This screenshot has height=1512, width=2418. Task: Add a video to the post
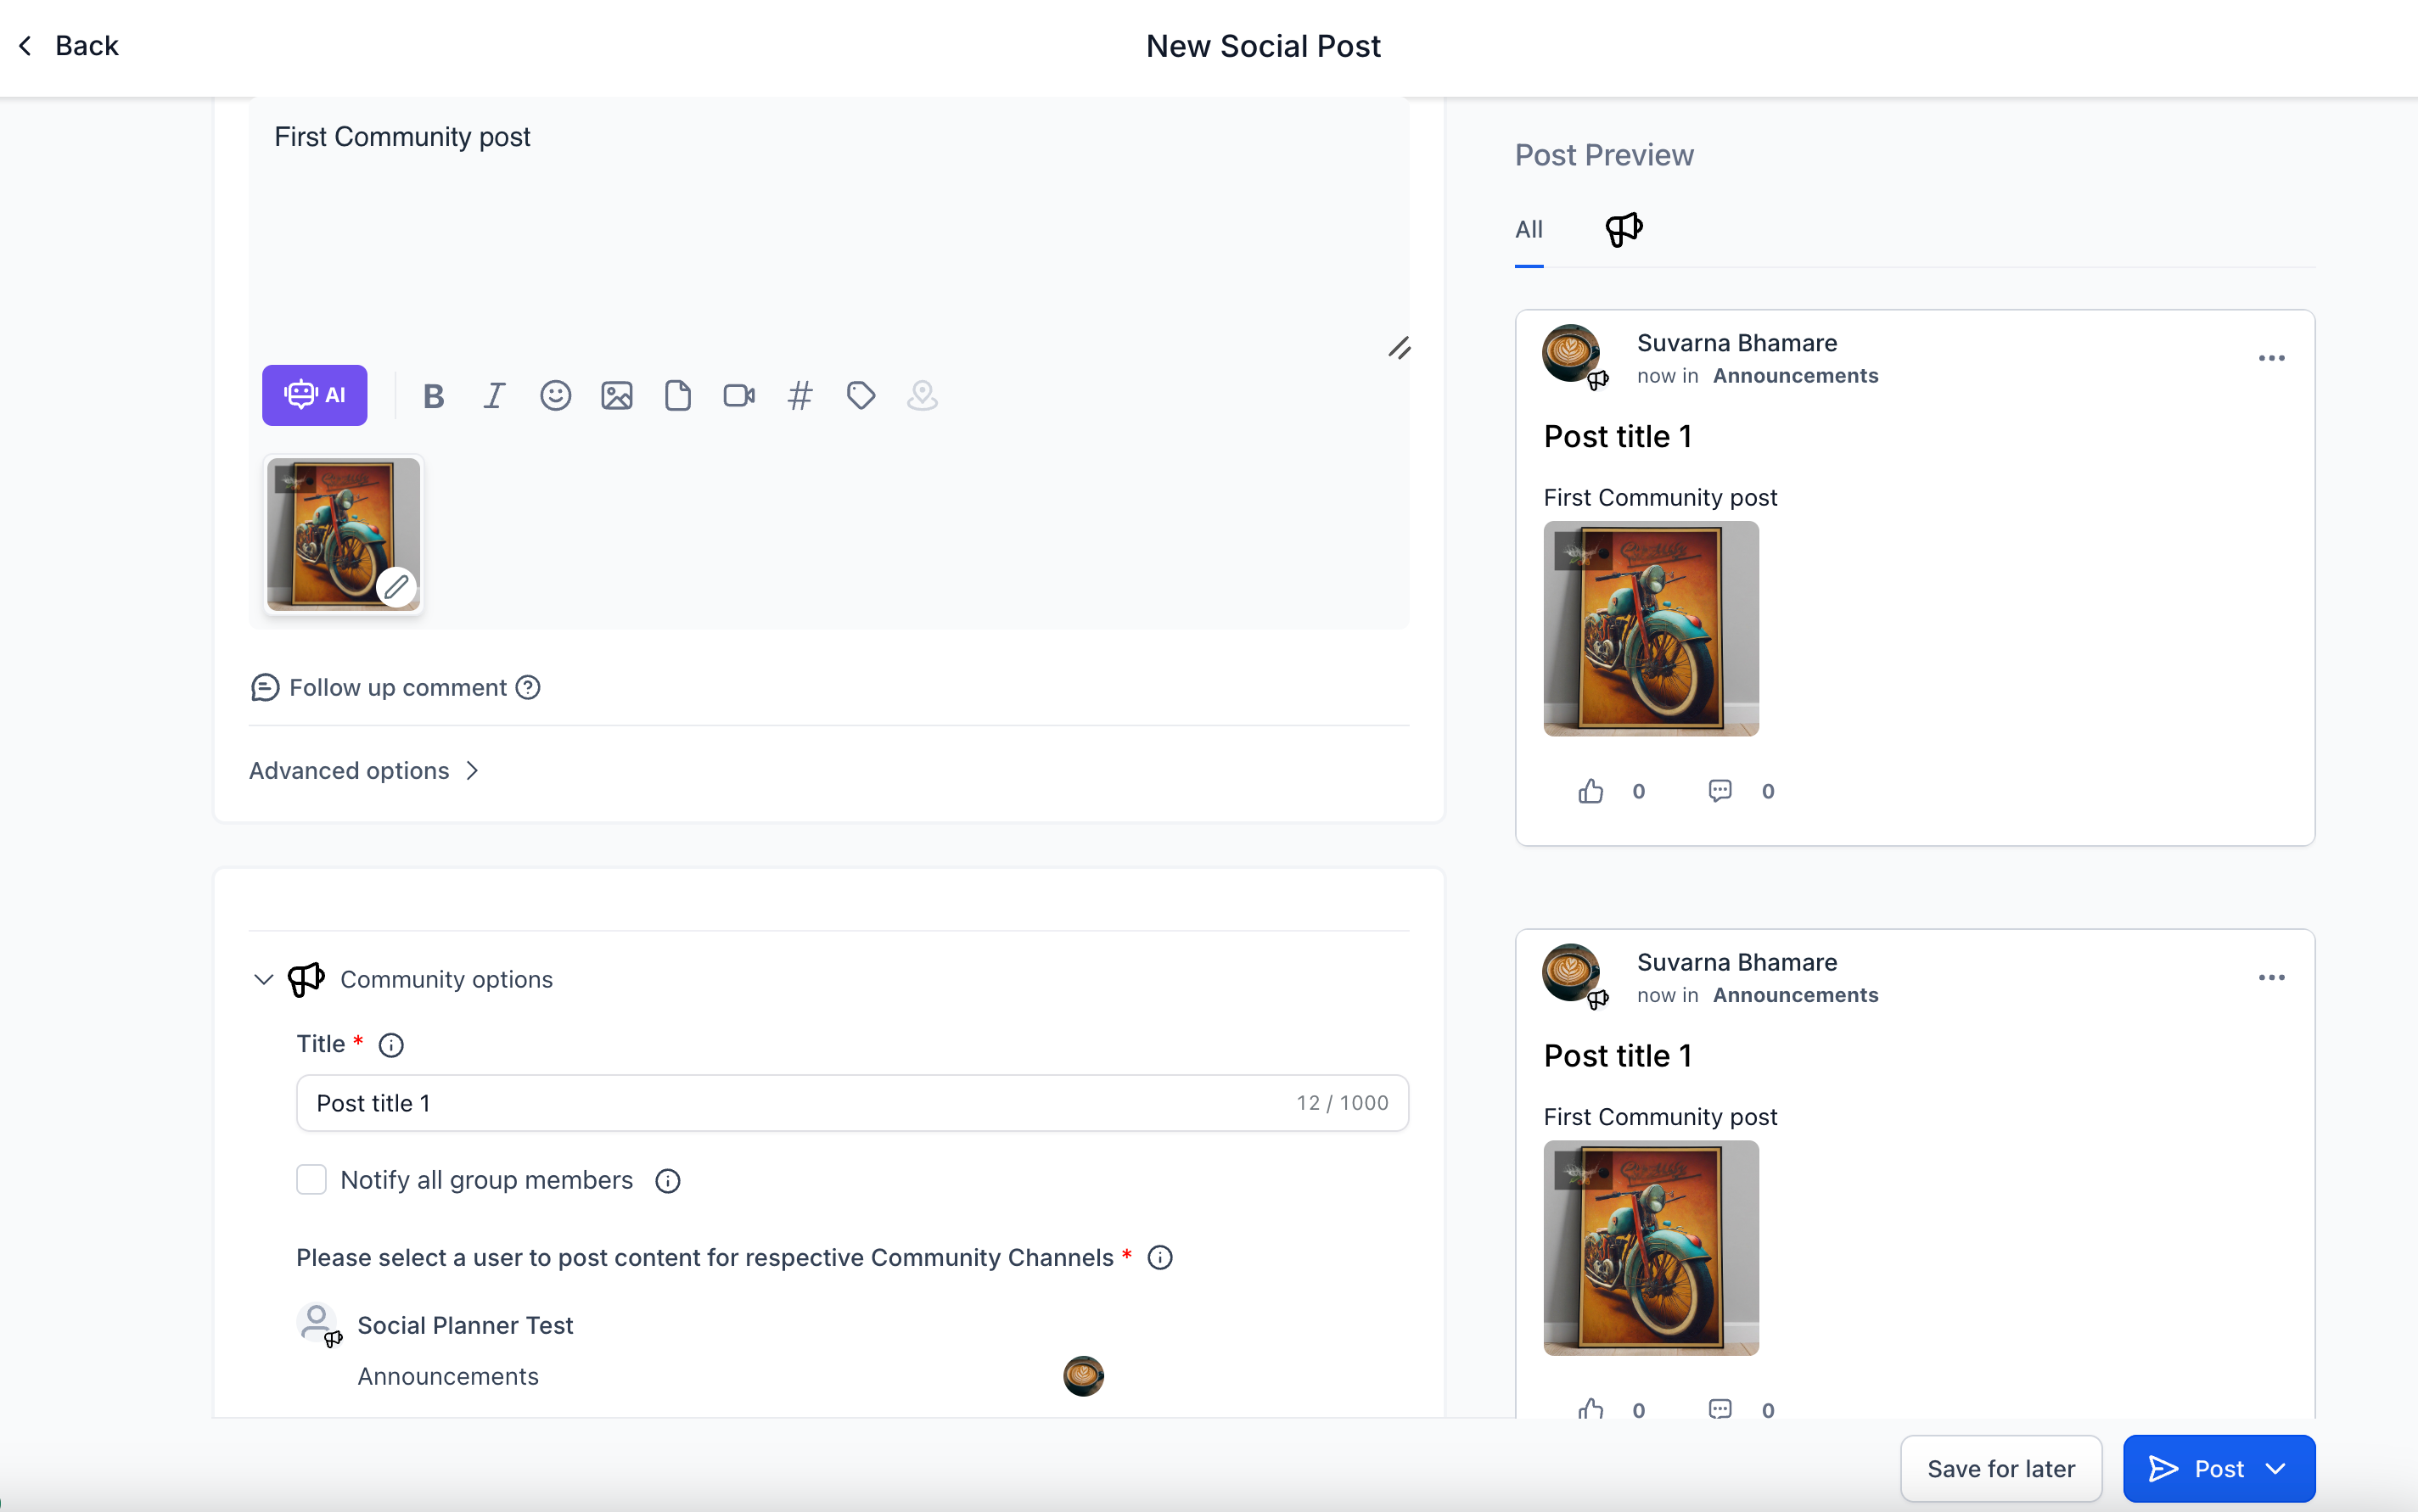click(x=739, y=396)
